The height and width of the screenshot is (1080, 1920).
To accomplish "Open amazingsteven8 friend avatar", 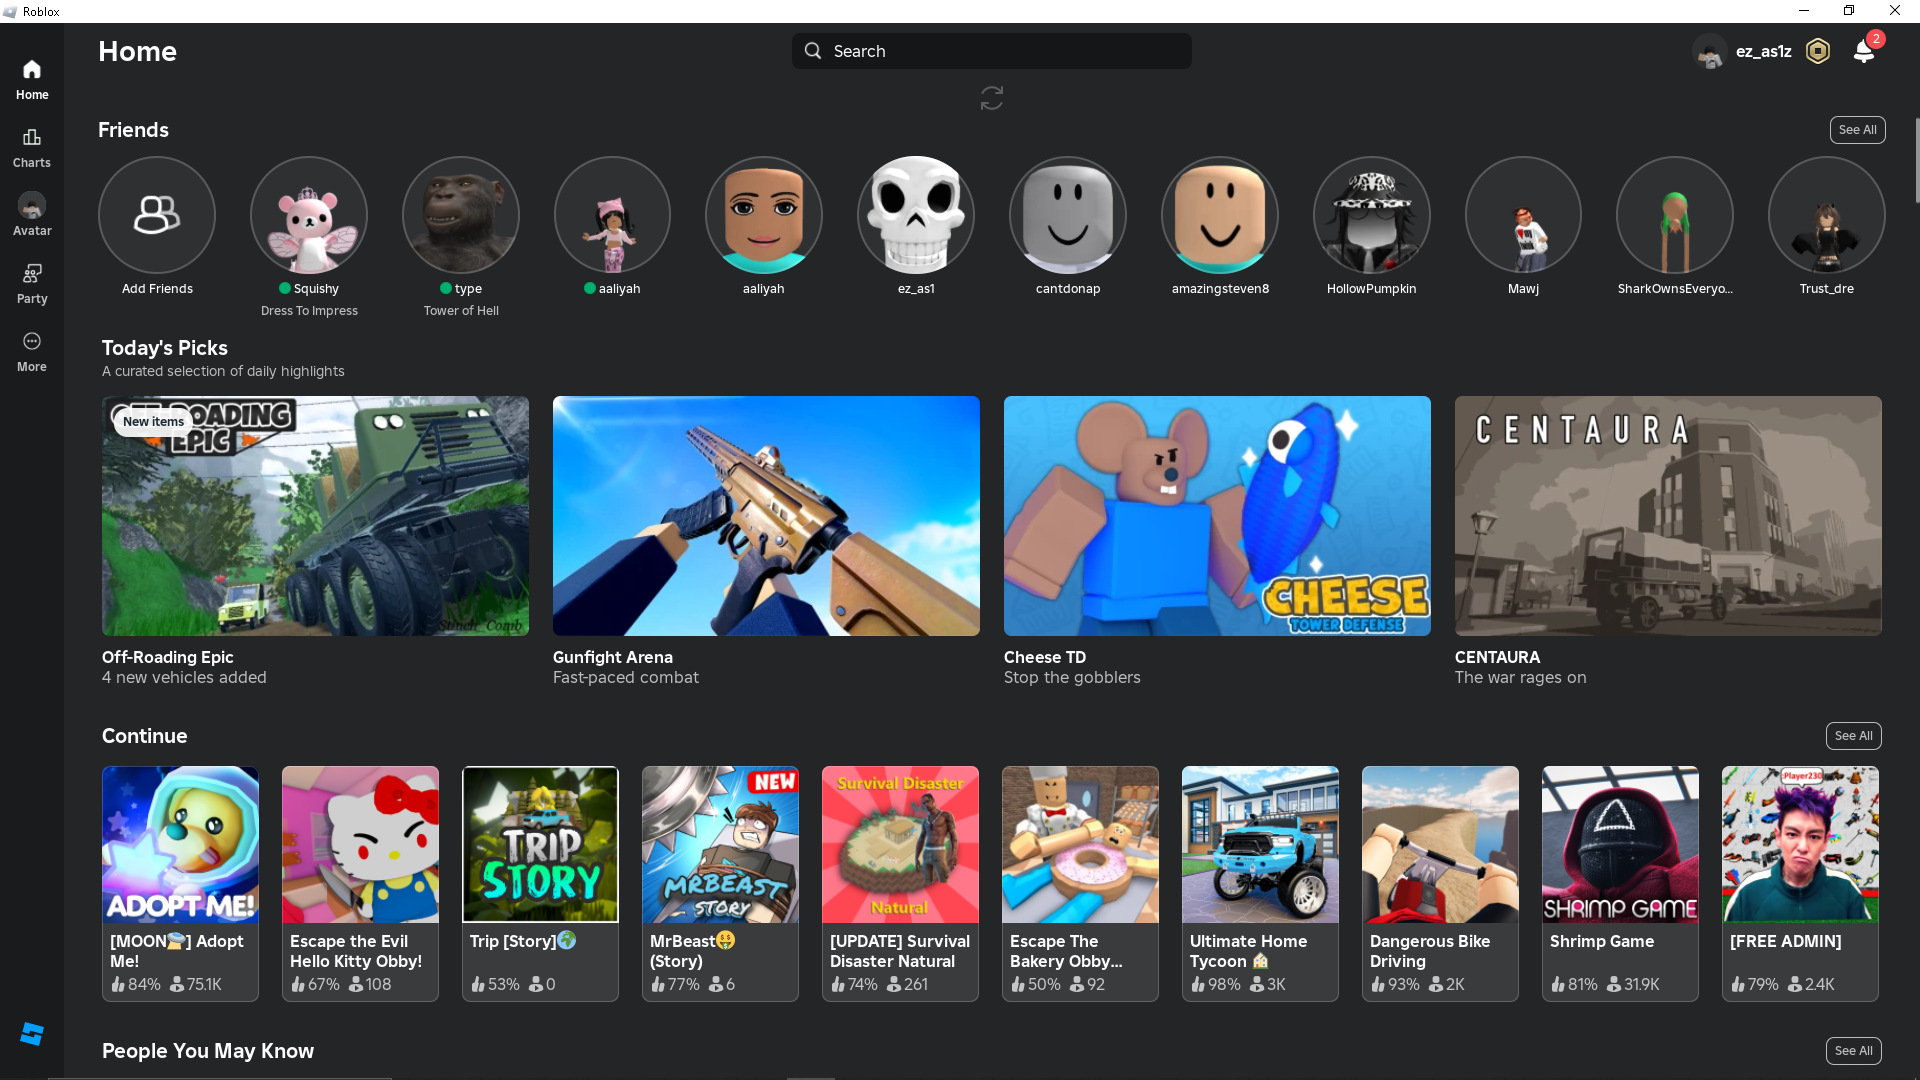I will click(x=1220, y=215).
